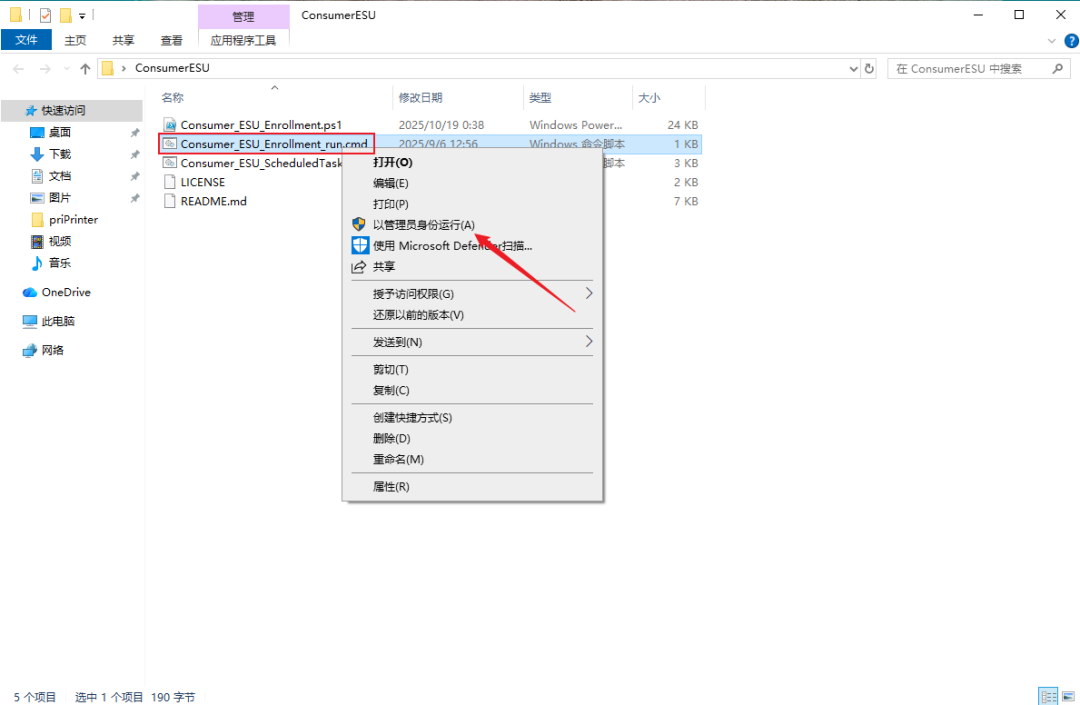Switch to large icons view in status bar
This screenshot has height=705, width=1080.
click(1066, 696)
